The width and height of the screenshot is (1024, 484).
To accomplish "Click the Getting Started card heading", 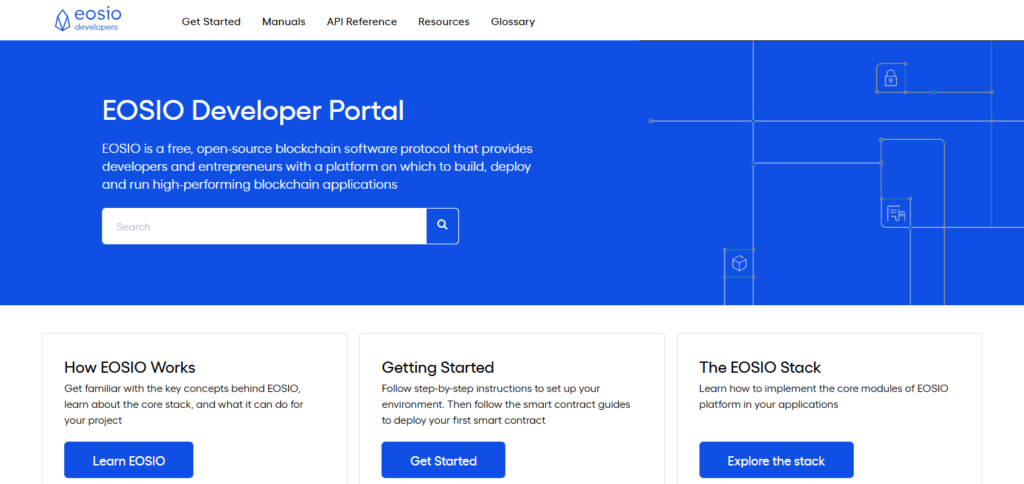I will coord(438,367).
